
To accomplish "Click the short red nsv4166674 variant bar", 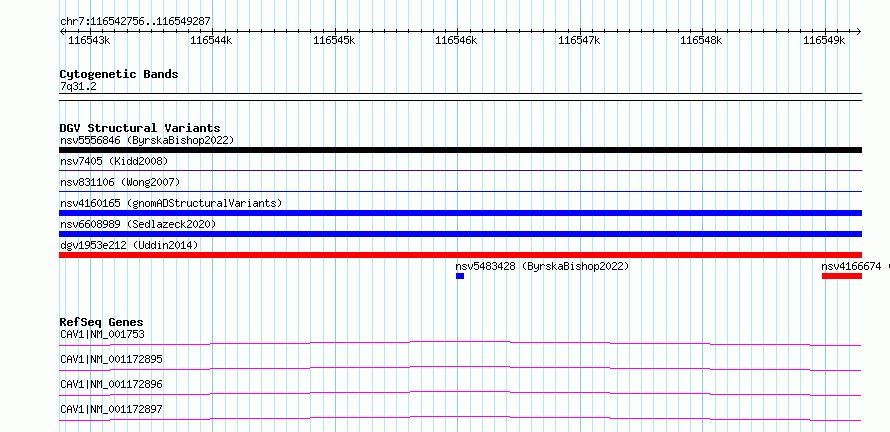I will [x=842, y=276].
